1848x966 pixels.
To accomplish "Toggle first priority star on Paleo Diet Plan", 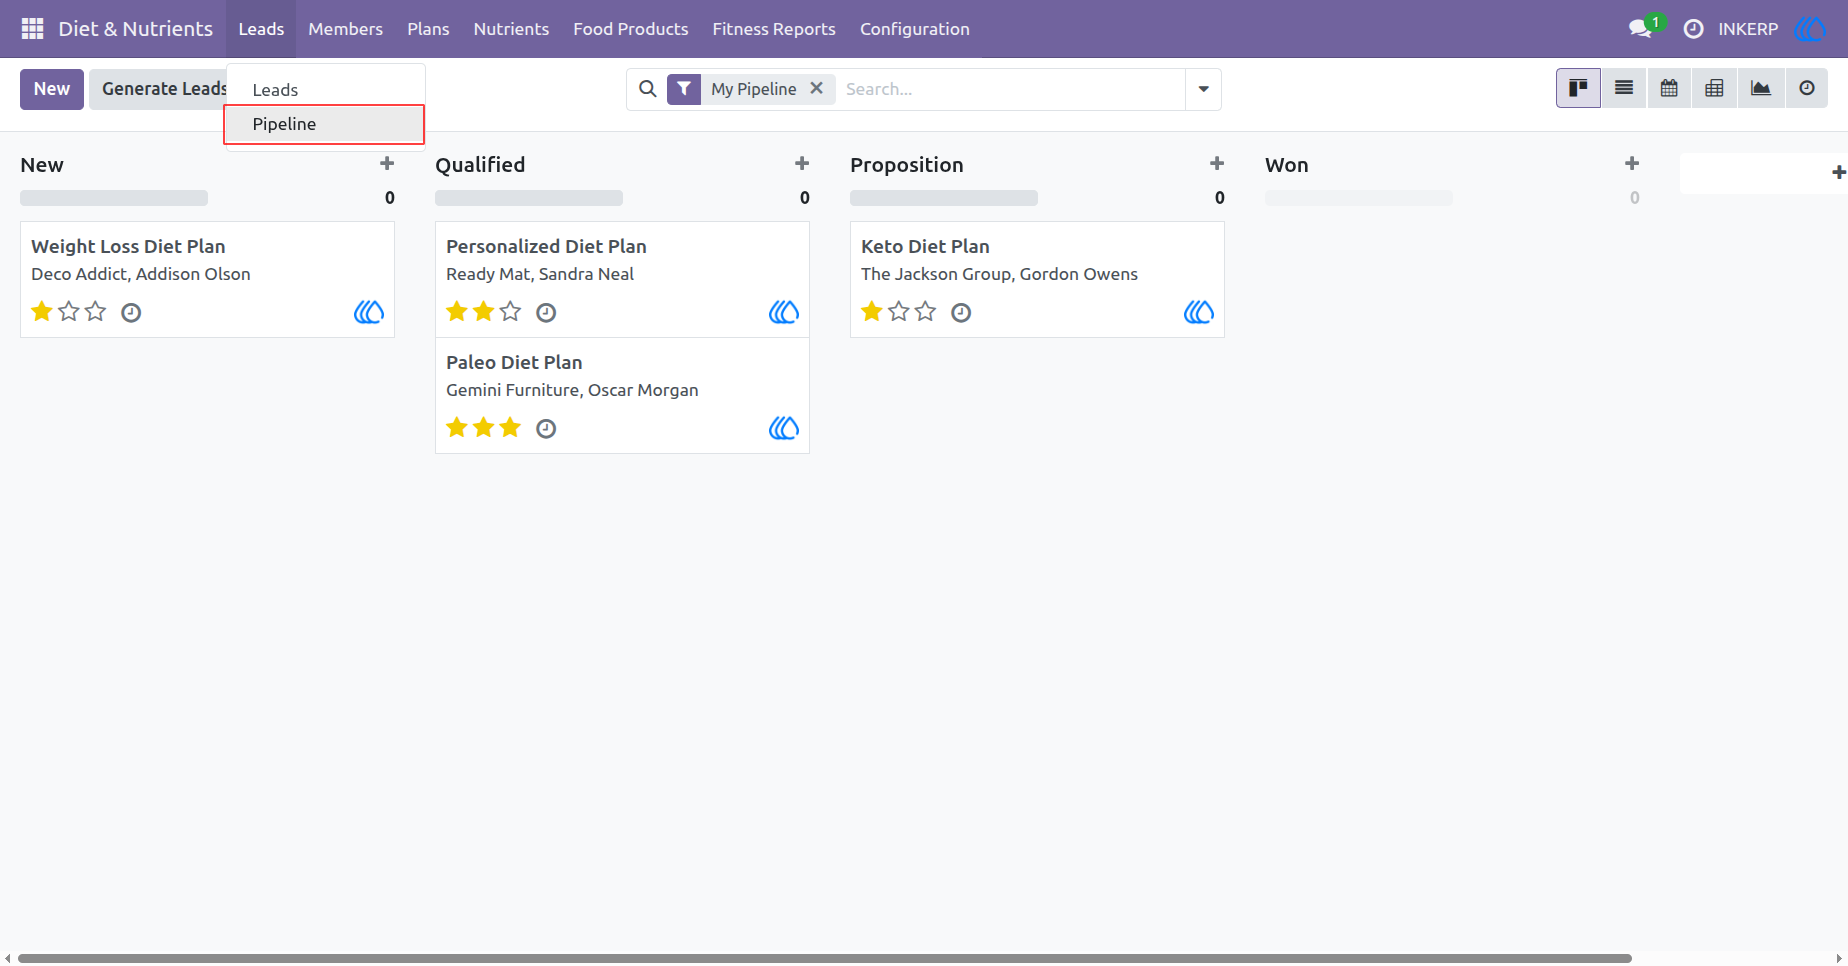I will (x=457, y=428).
